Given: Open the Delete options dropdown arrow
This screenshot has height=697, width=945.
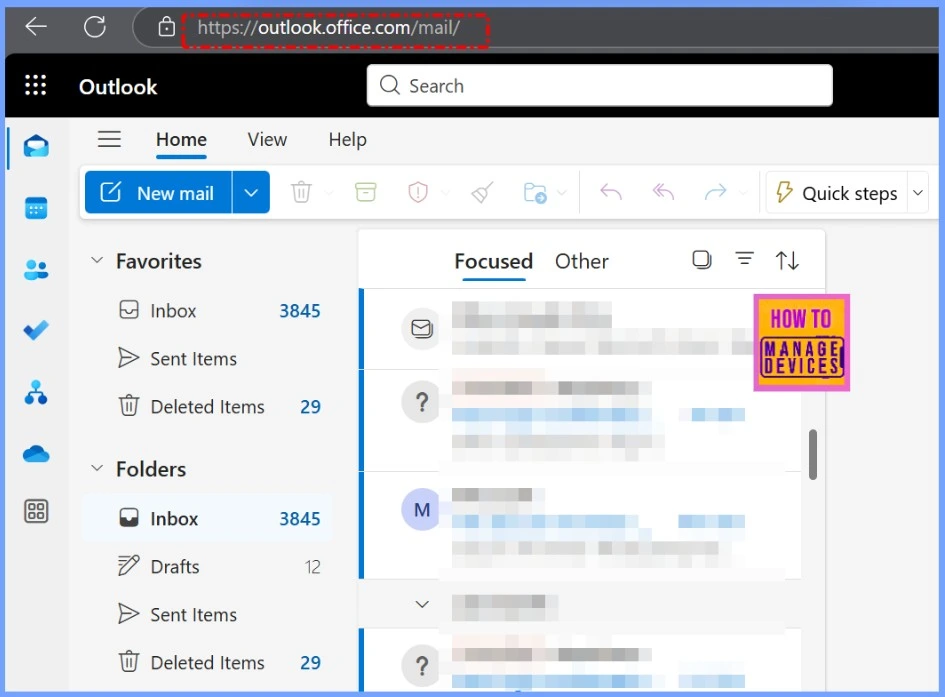Looking at the screenshot, I should tap(329, 193).
